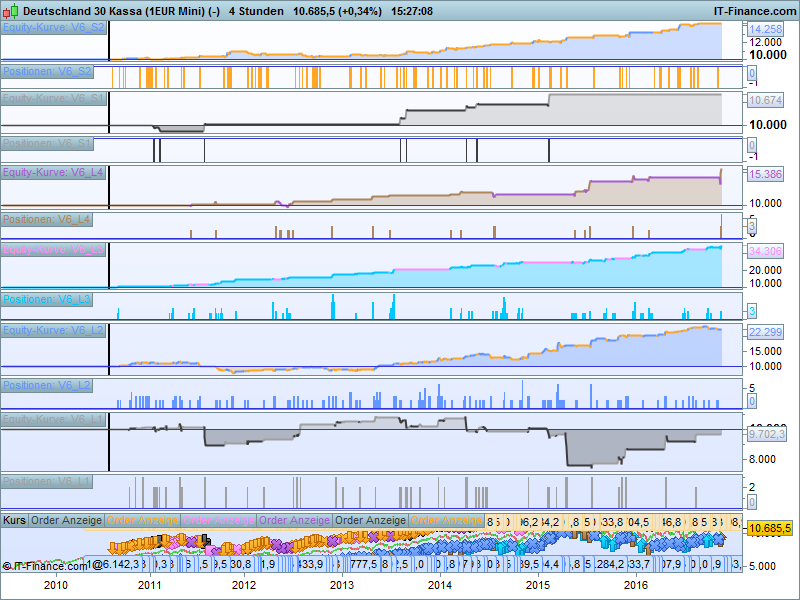Click the 14.258 value tag on V6_S2 equity axis
Viewport: 800px width, 600px height.
pos(765,29)
